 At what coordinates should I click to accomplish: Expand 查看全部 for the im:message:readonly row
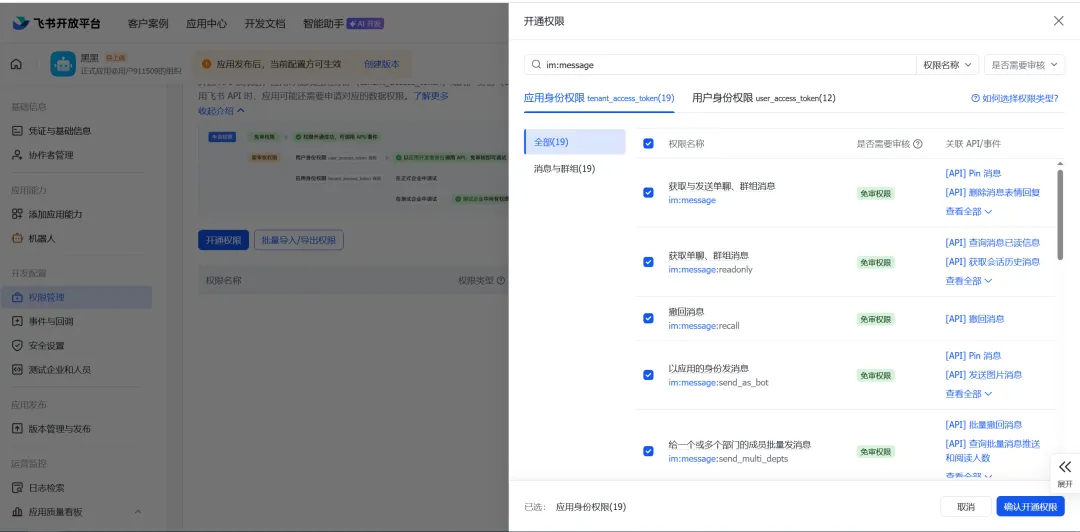968,280
